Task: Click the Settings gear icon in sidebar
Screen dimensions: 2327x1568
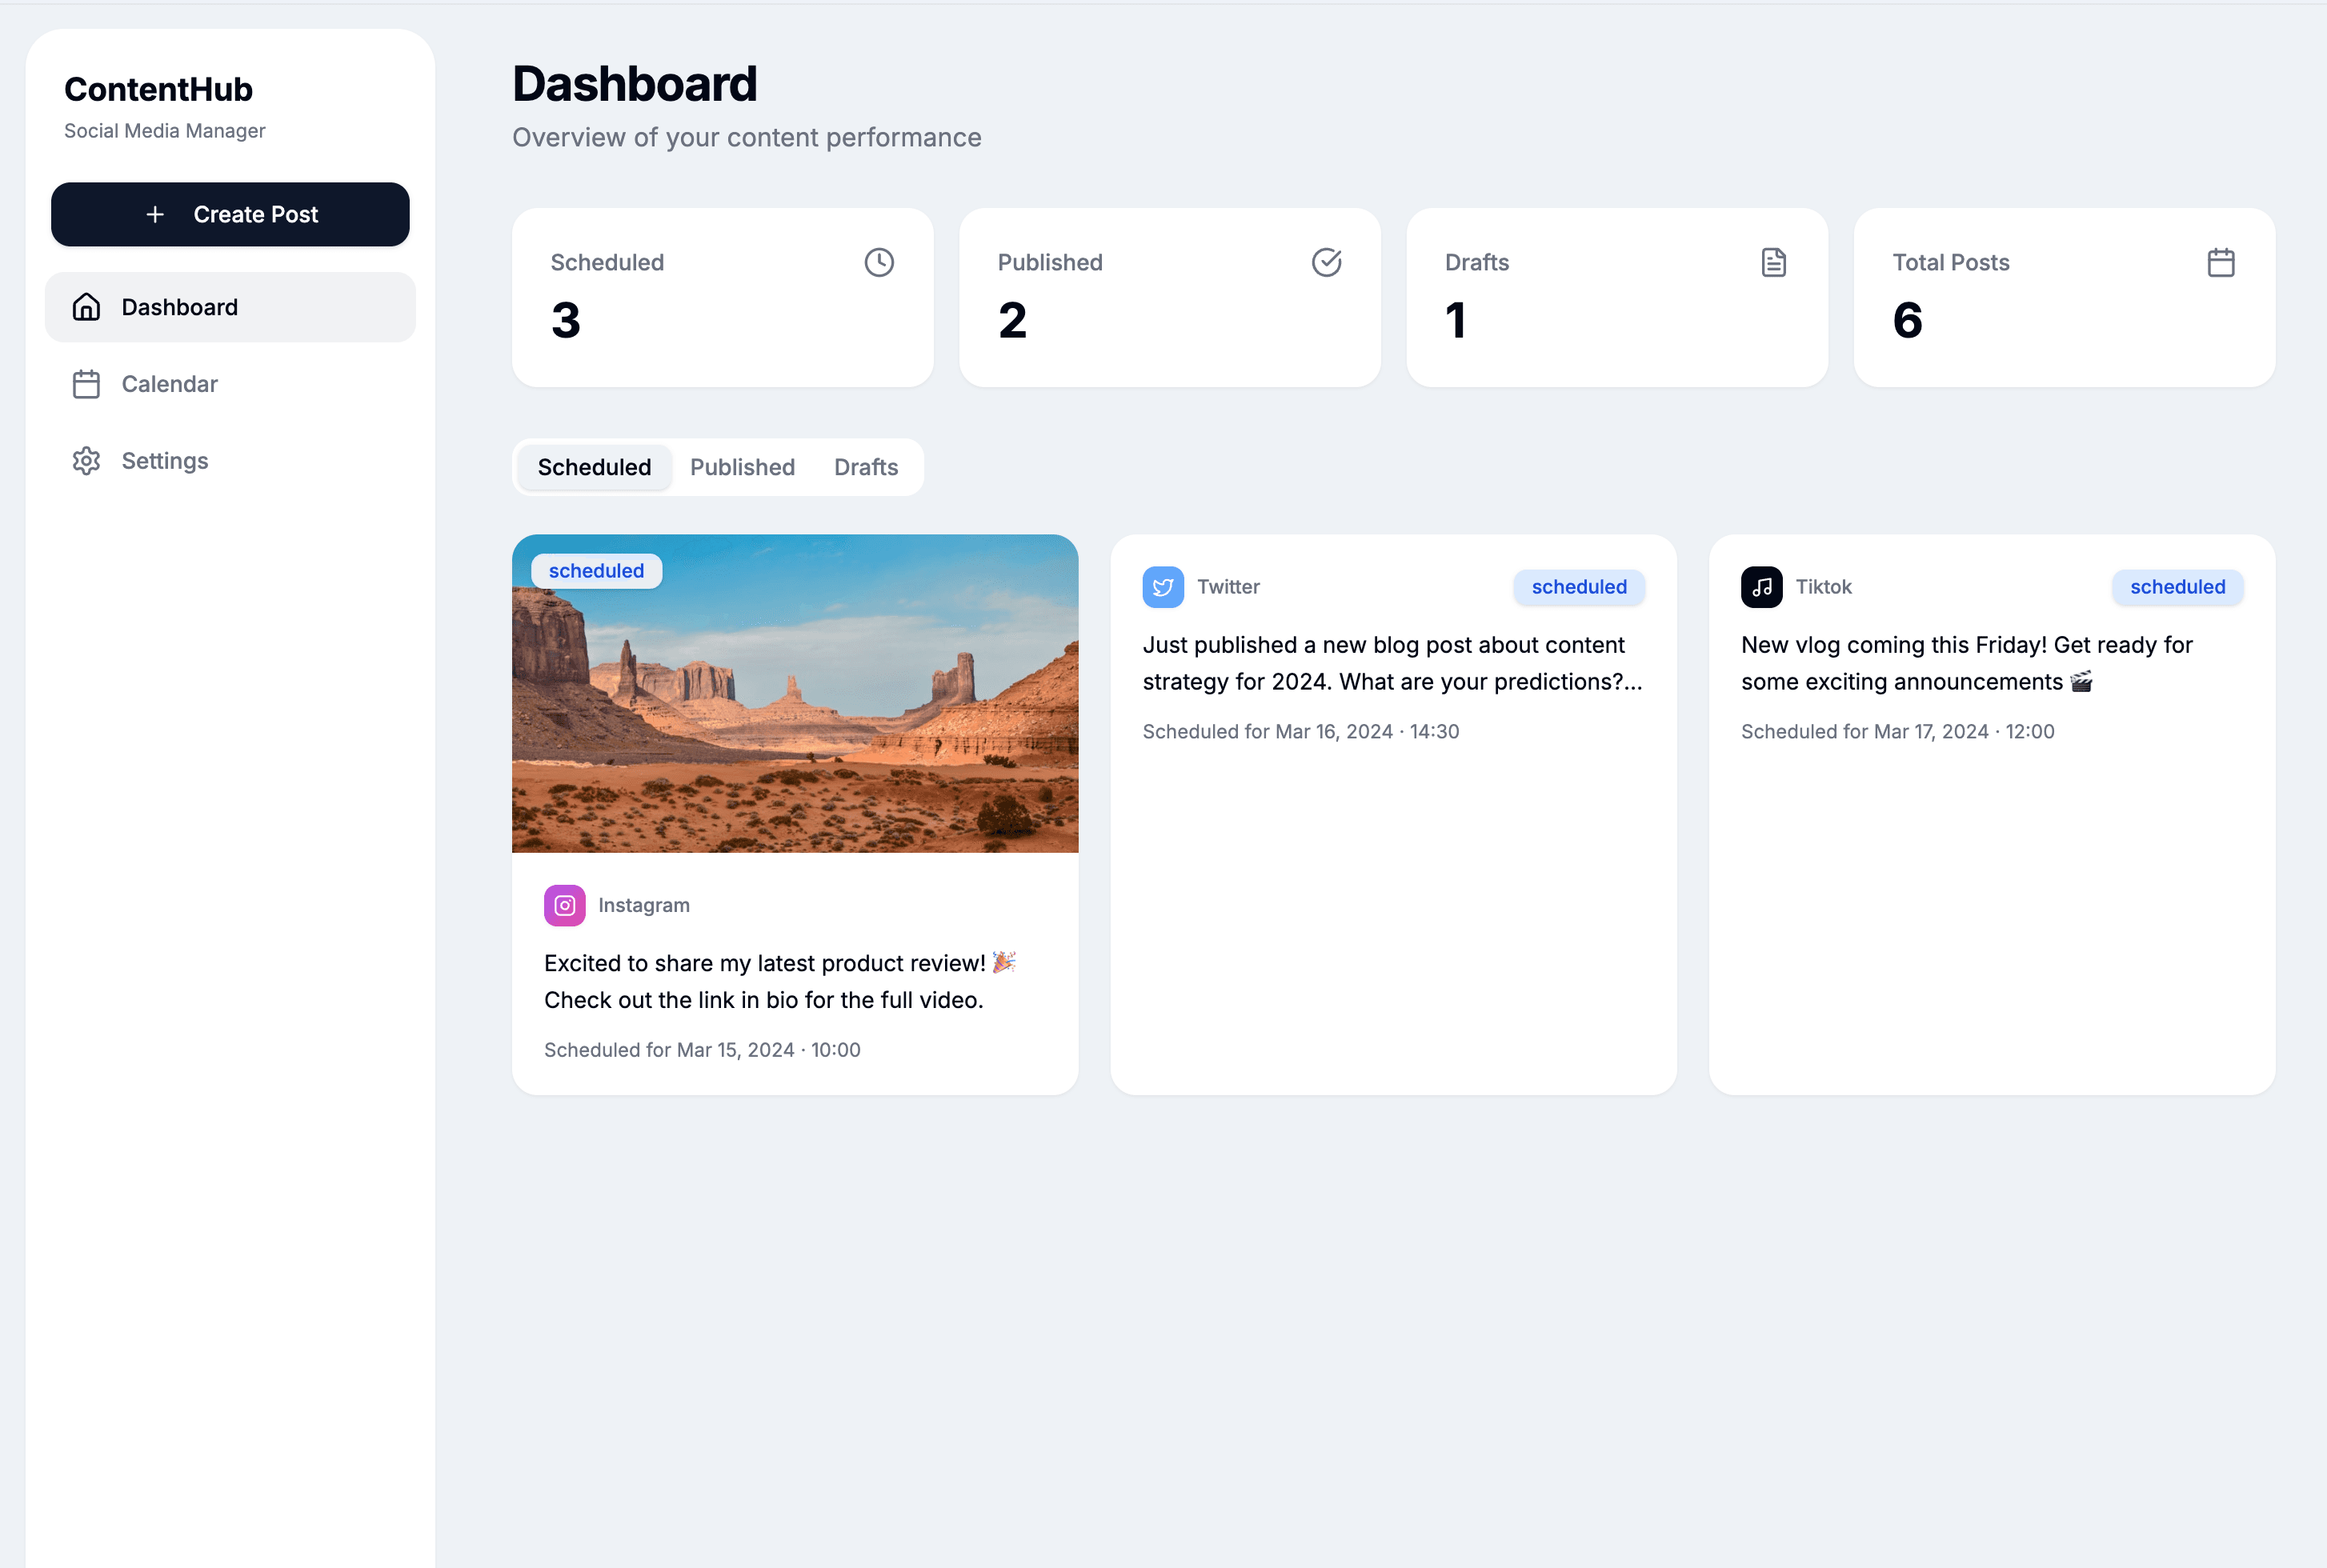Action: (86, 461)
